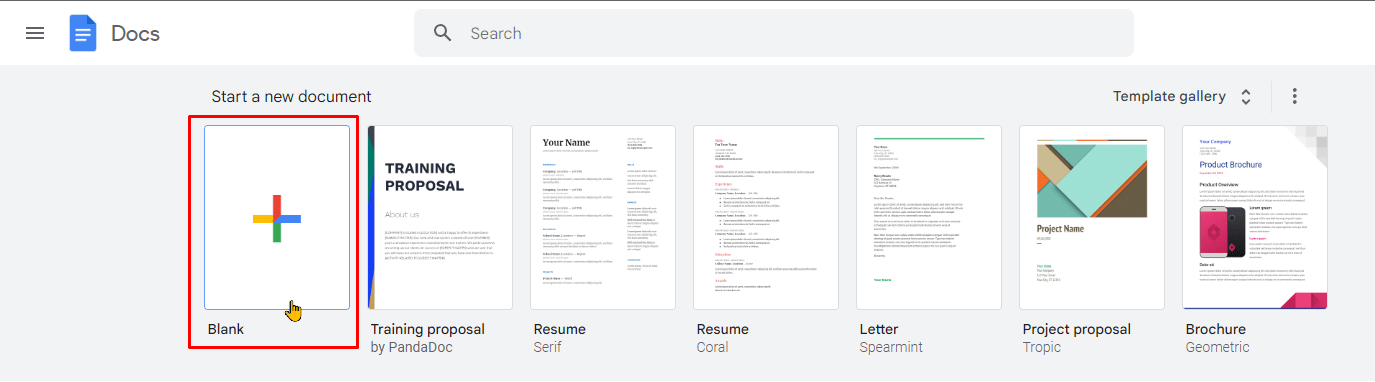Expand the Template gallery arrows
Screen dimensions: 1375x382
1246,97
